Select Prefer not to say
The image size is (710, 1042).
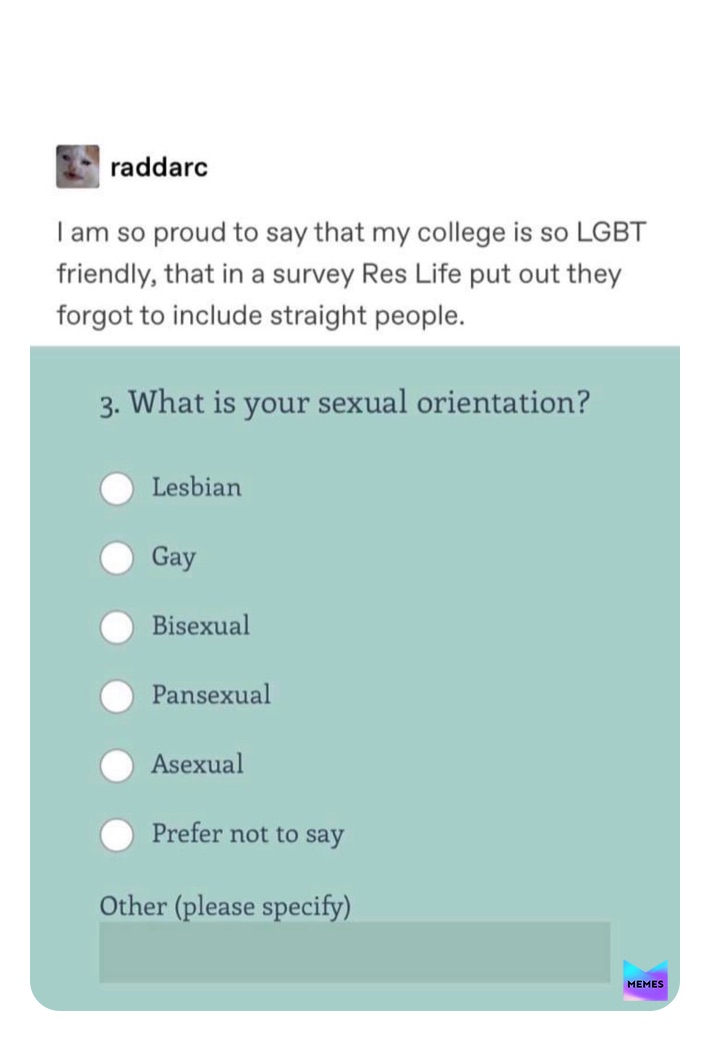pos(117,835)
